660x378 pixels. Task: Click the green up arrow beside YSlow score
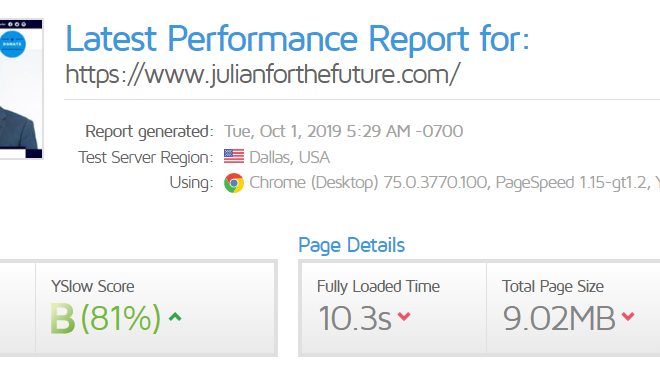click(175, 317)
